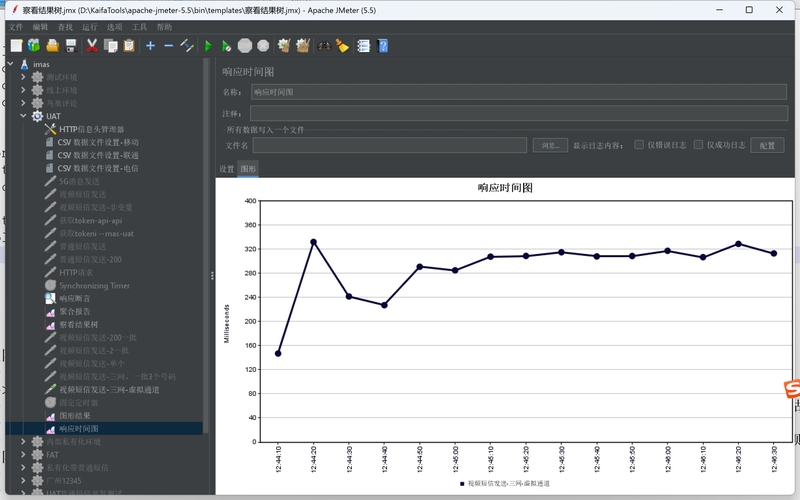Collapse the UAT thread group
The height and width of the screenshot is (500, 800).
coord(23,116)
